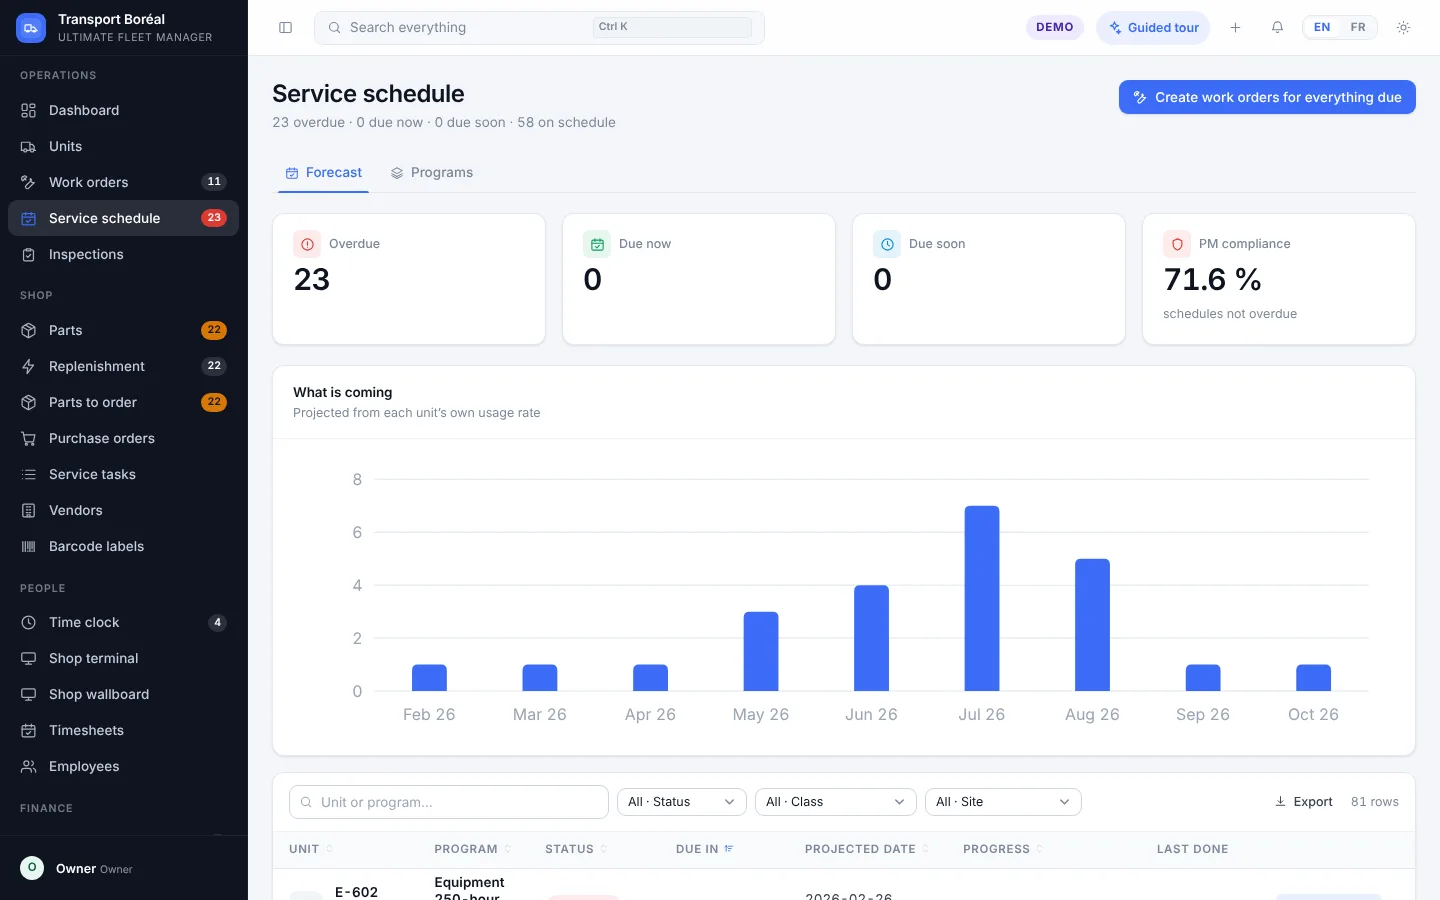This screenshot has width=1440, height=900.
Task: Sort by the Due In column
Action: (704, 849)
